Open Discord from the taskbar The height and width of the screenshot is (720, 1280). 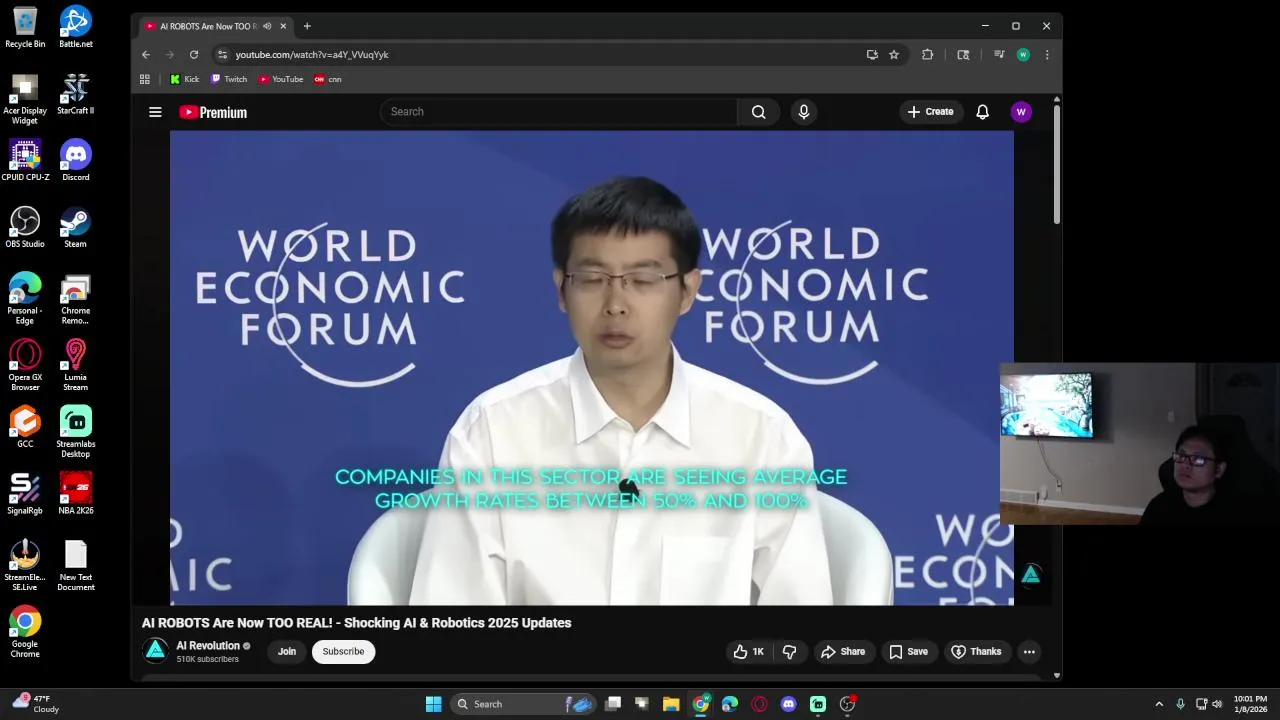coord(788,704)
